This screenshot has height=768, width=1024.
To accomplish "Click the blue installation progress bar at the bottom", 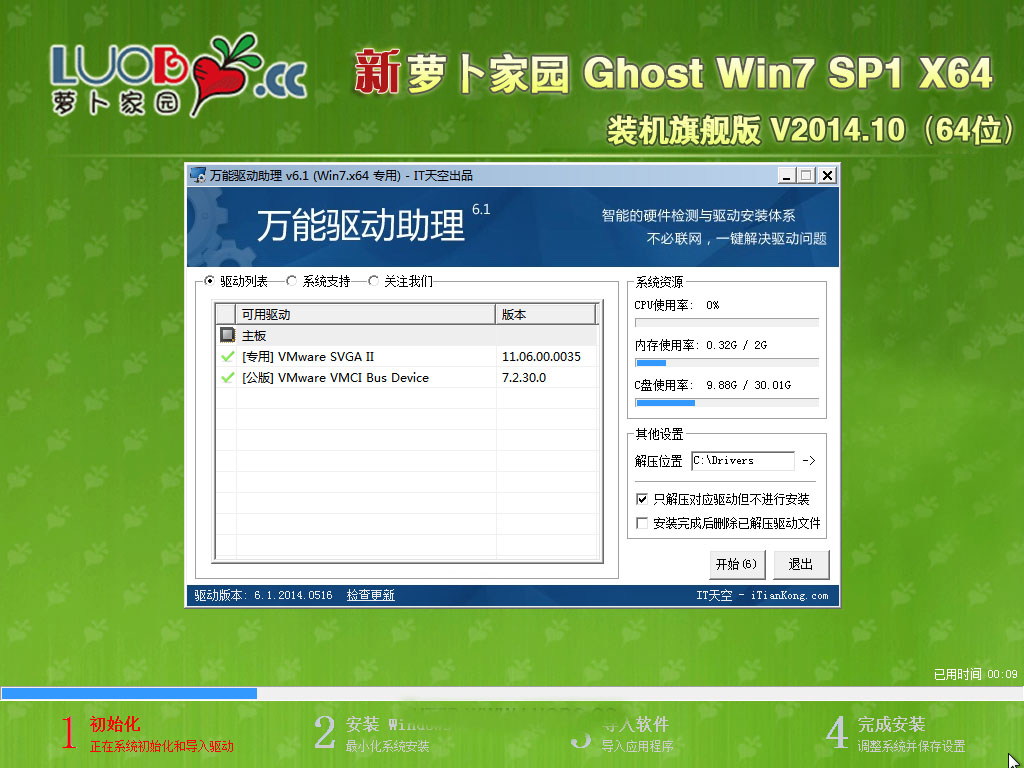I will tap(512, 693).
